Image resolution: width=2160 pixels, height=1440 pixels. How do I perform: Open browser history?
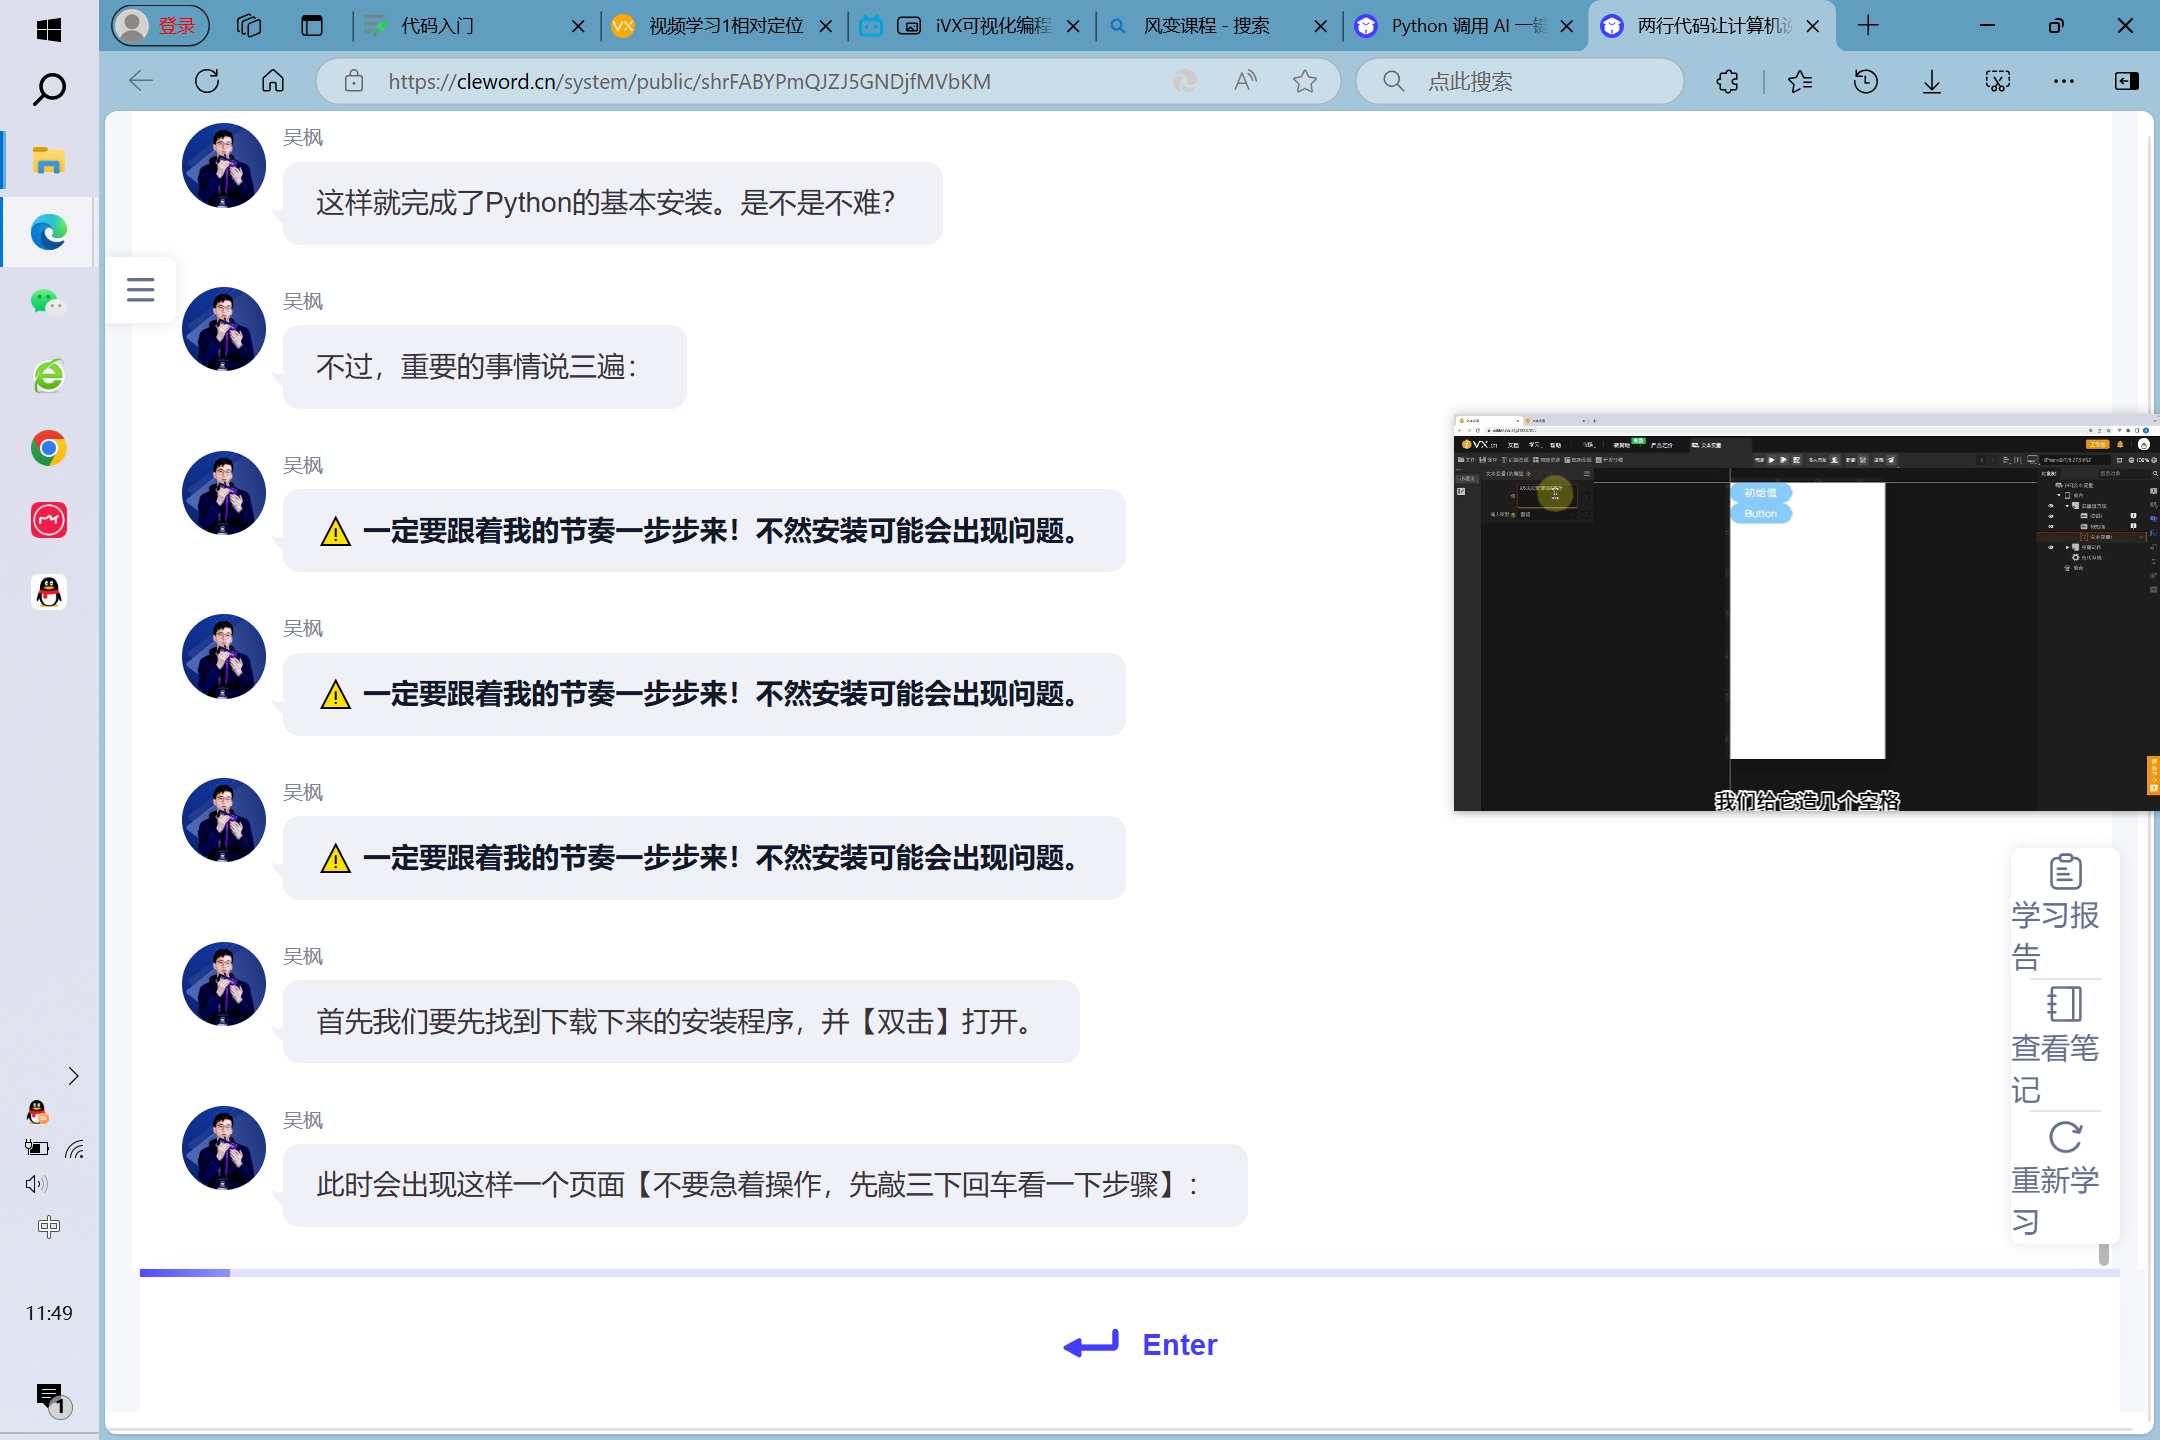(1866, 81)
